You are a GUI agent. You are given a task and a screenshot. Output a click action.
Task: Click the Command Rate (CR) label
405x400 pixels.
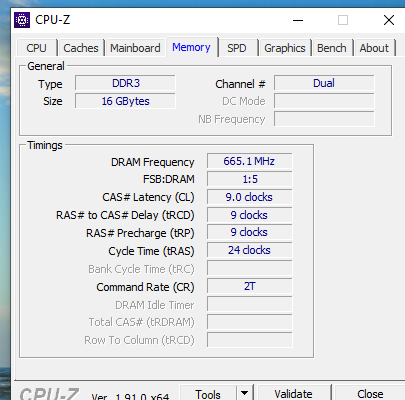[145, 287]
